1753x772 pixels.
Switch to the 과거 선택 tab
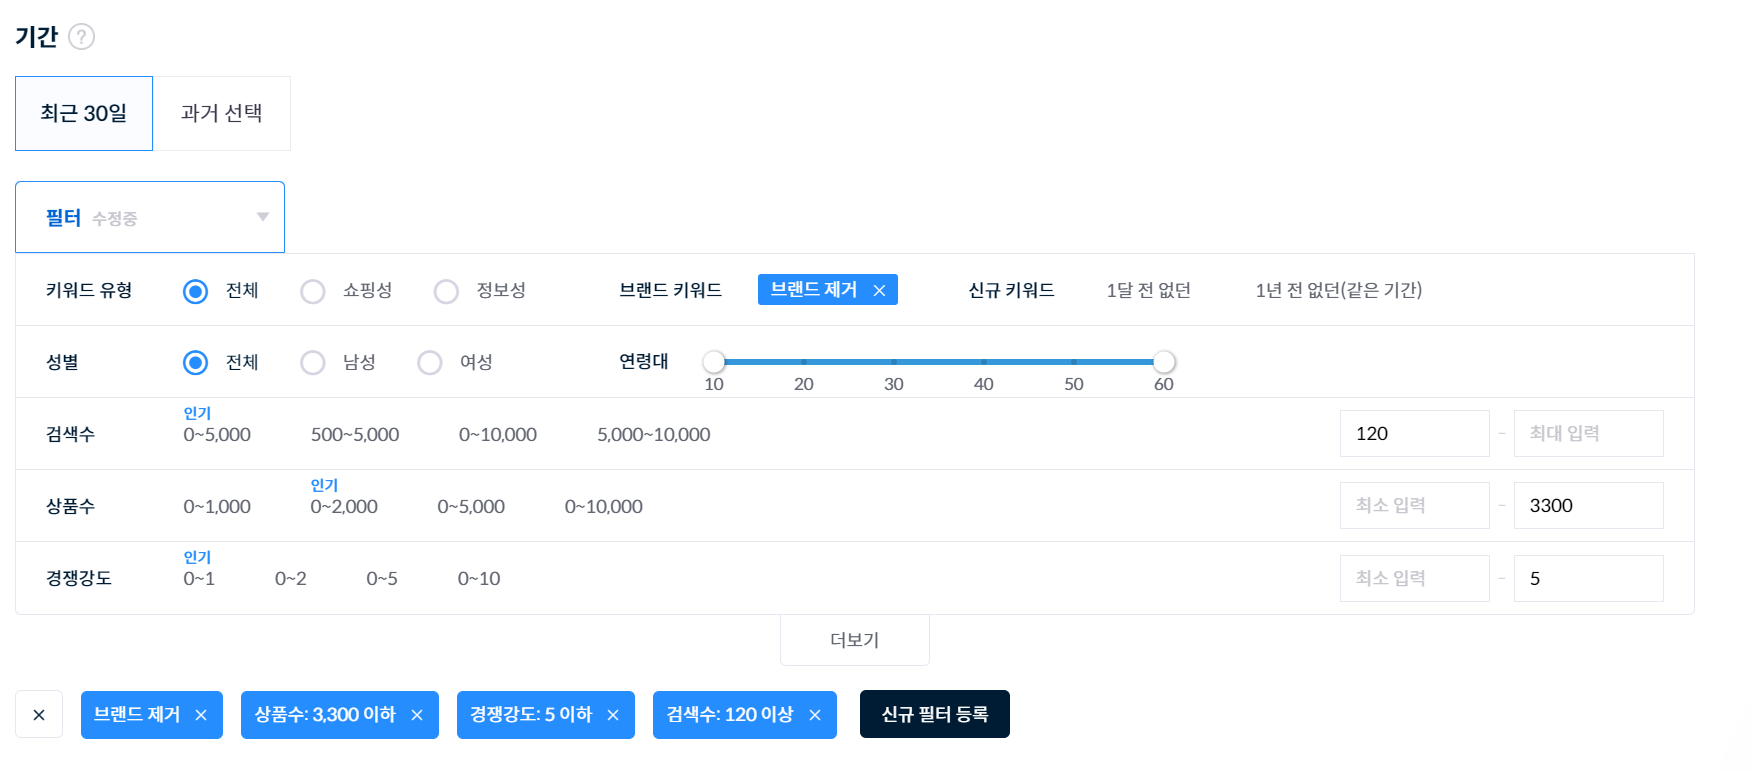click(x=222, y=113)
